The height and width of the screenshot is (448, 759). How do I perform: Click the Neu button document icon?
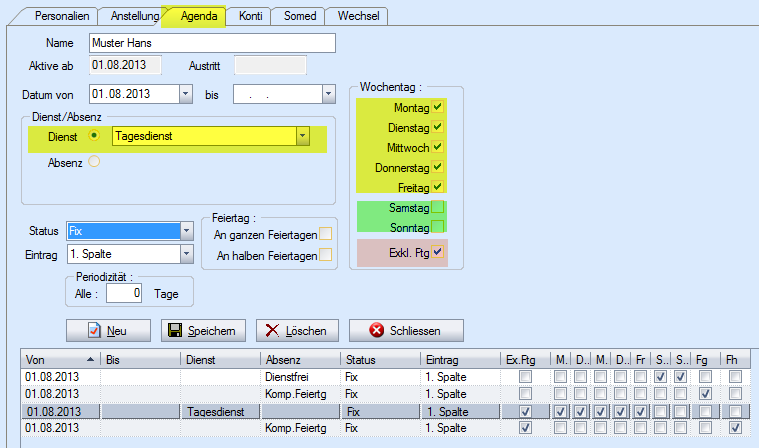coord(94,330)
